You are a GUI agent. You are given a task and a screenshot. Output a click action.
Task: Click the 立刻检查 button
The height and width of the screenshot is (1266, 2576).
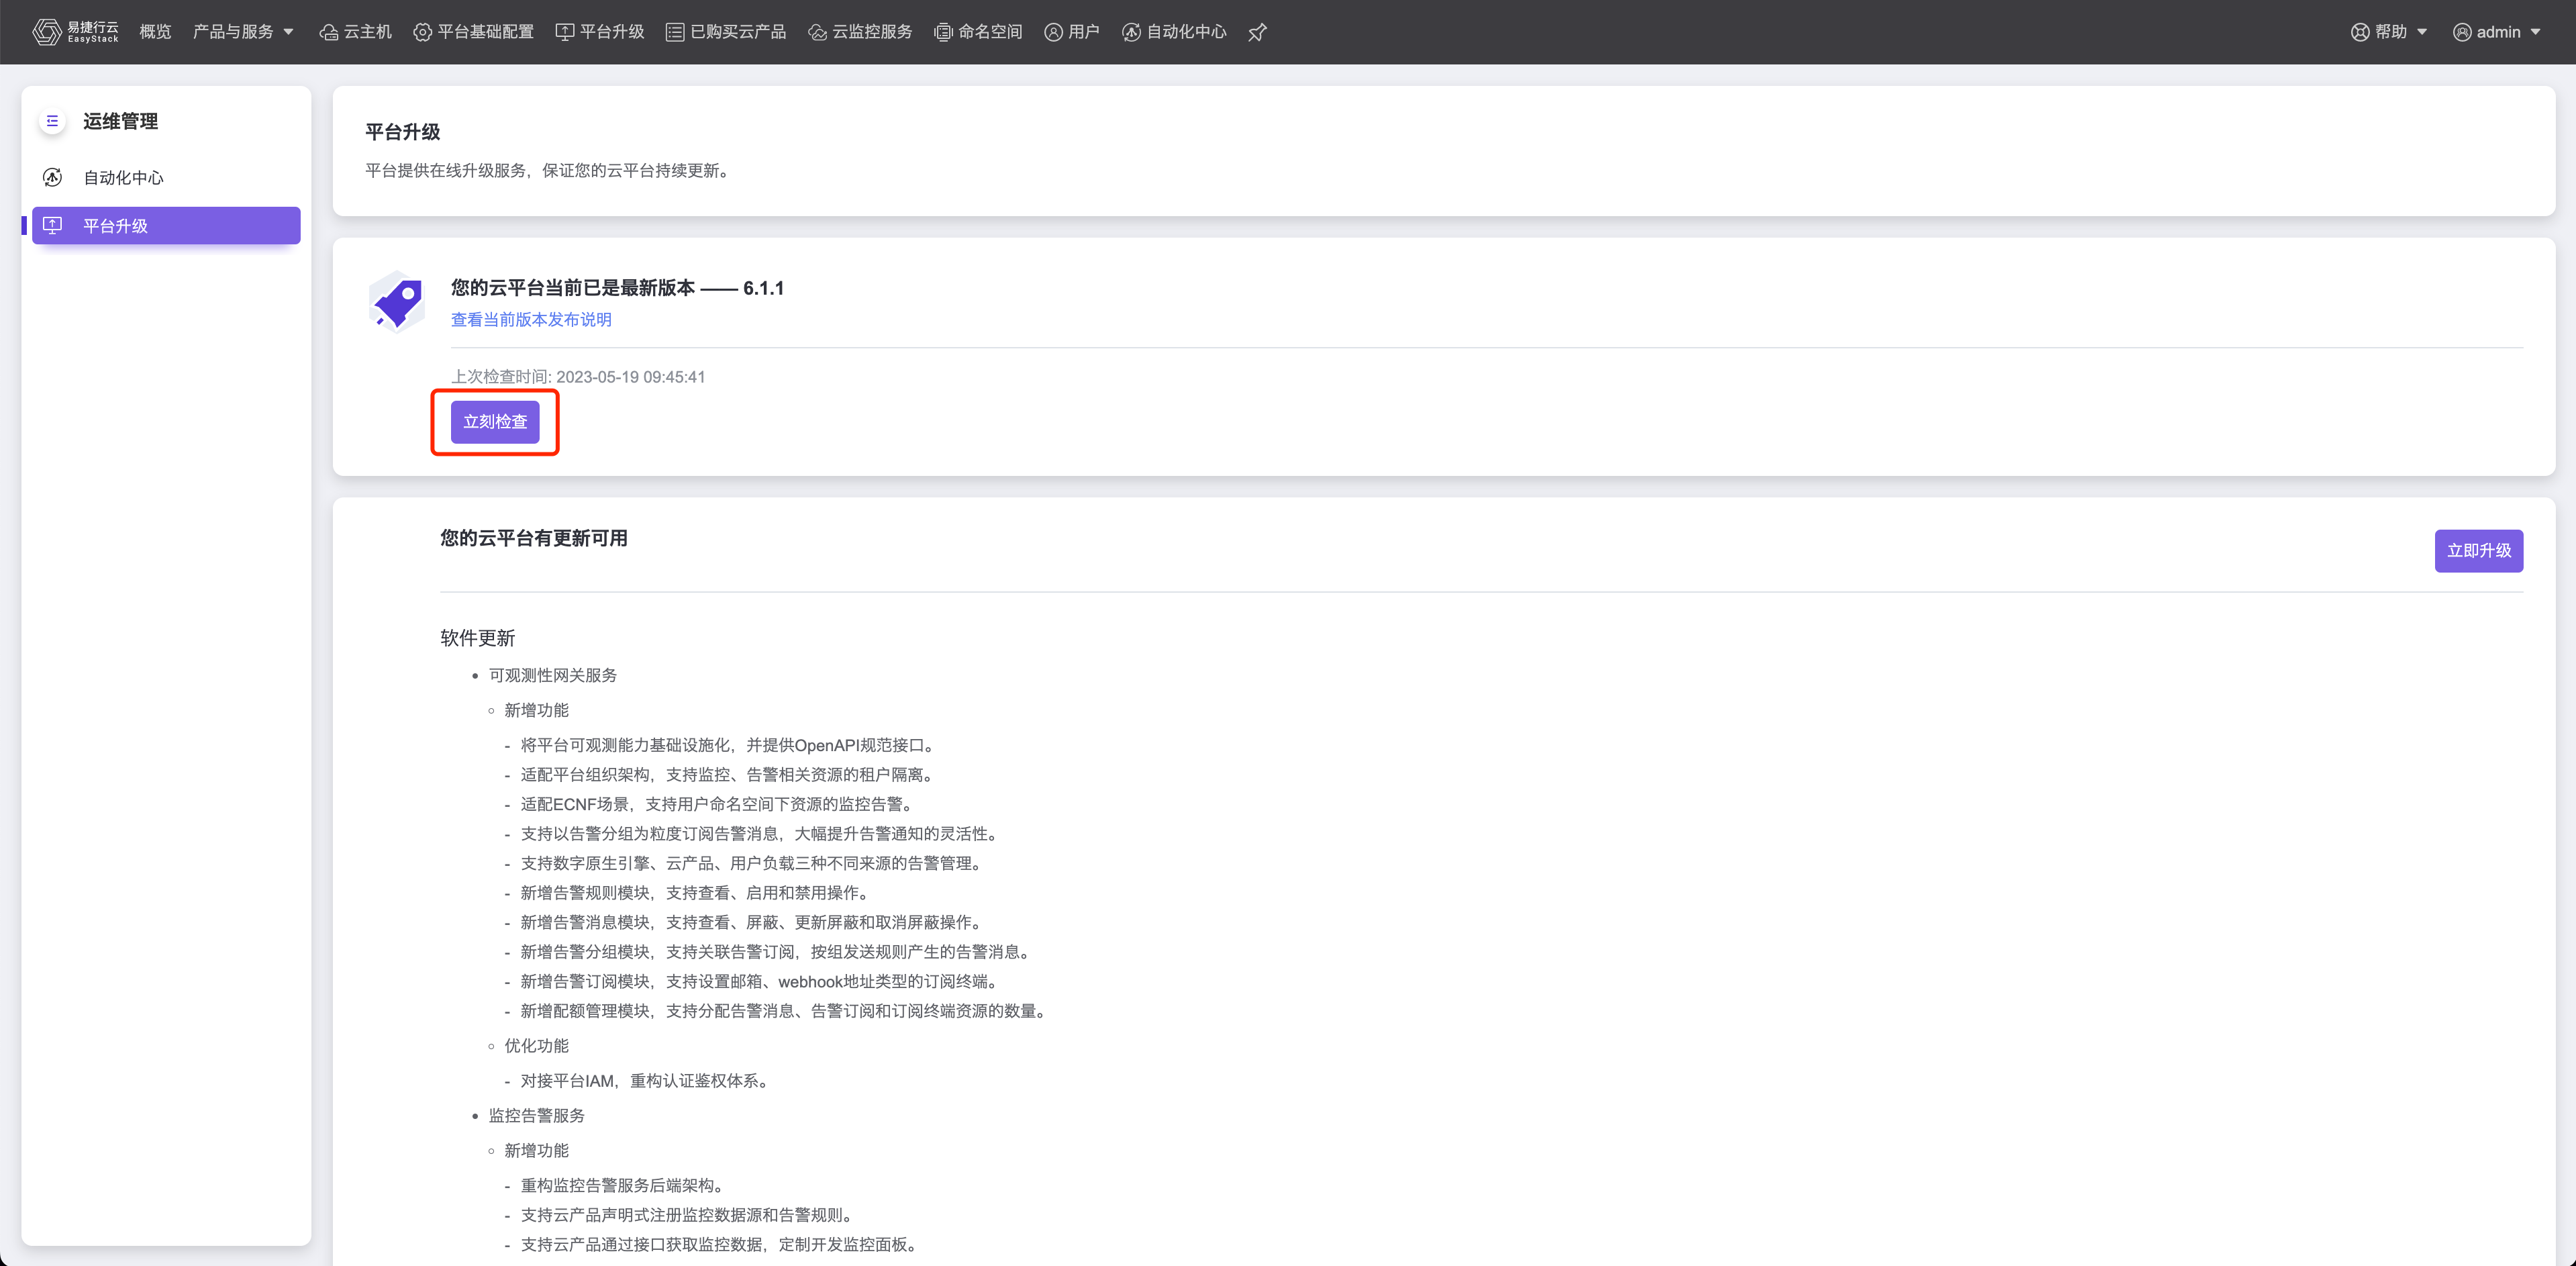[495, 422]
